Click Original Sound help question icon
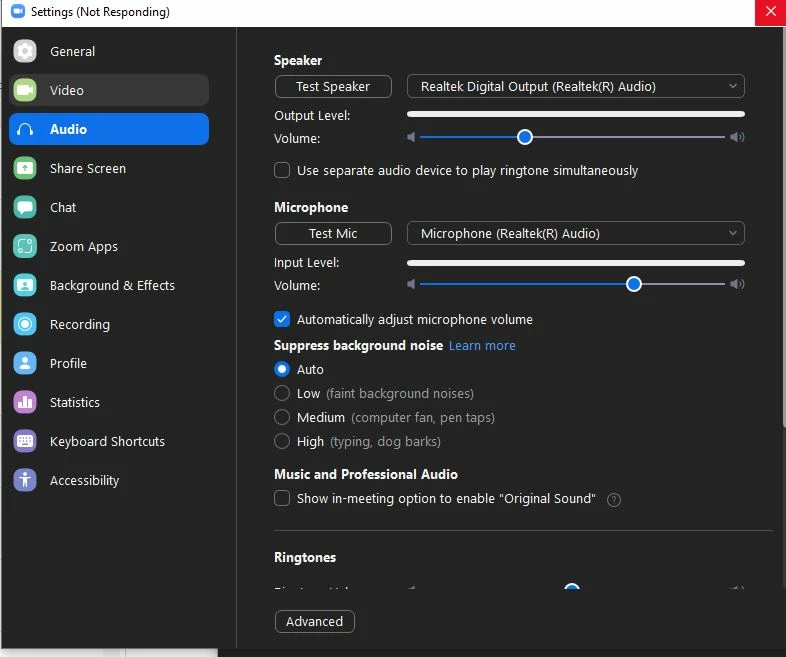 [x=614, y=500]
